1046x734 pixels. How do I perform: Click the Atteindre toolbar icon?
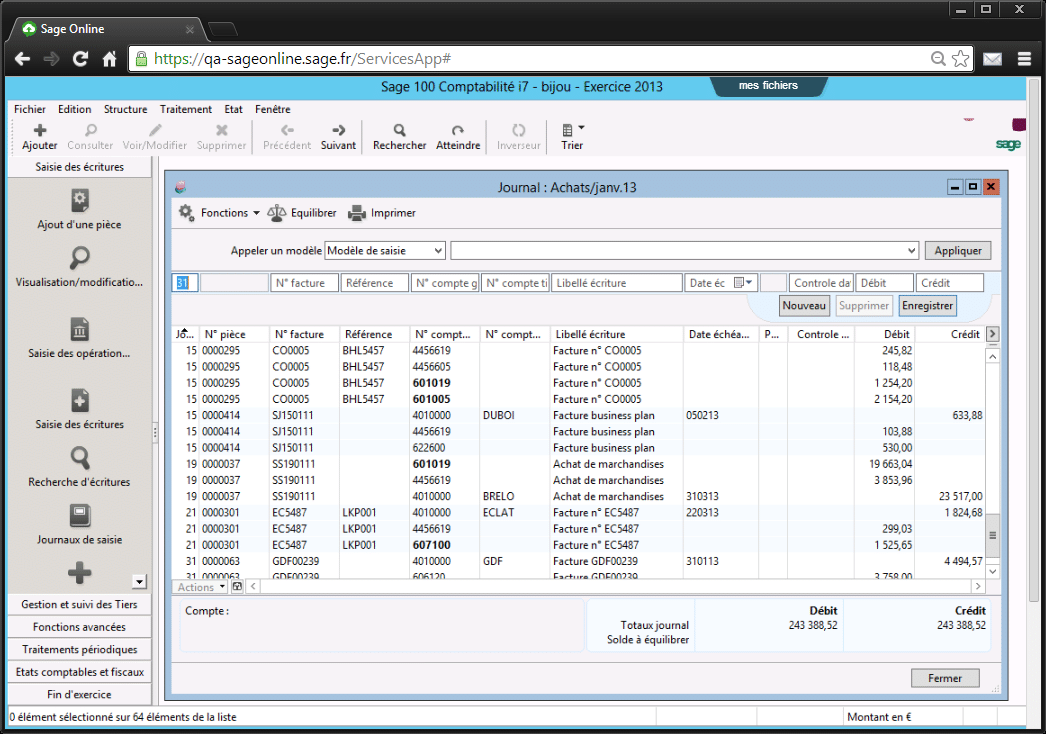tap(458, 130)
